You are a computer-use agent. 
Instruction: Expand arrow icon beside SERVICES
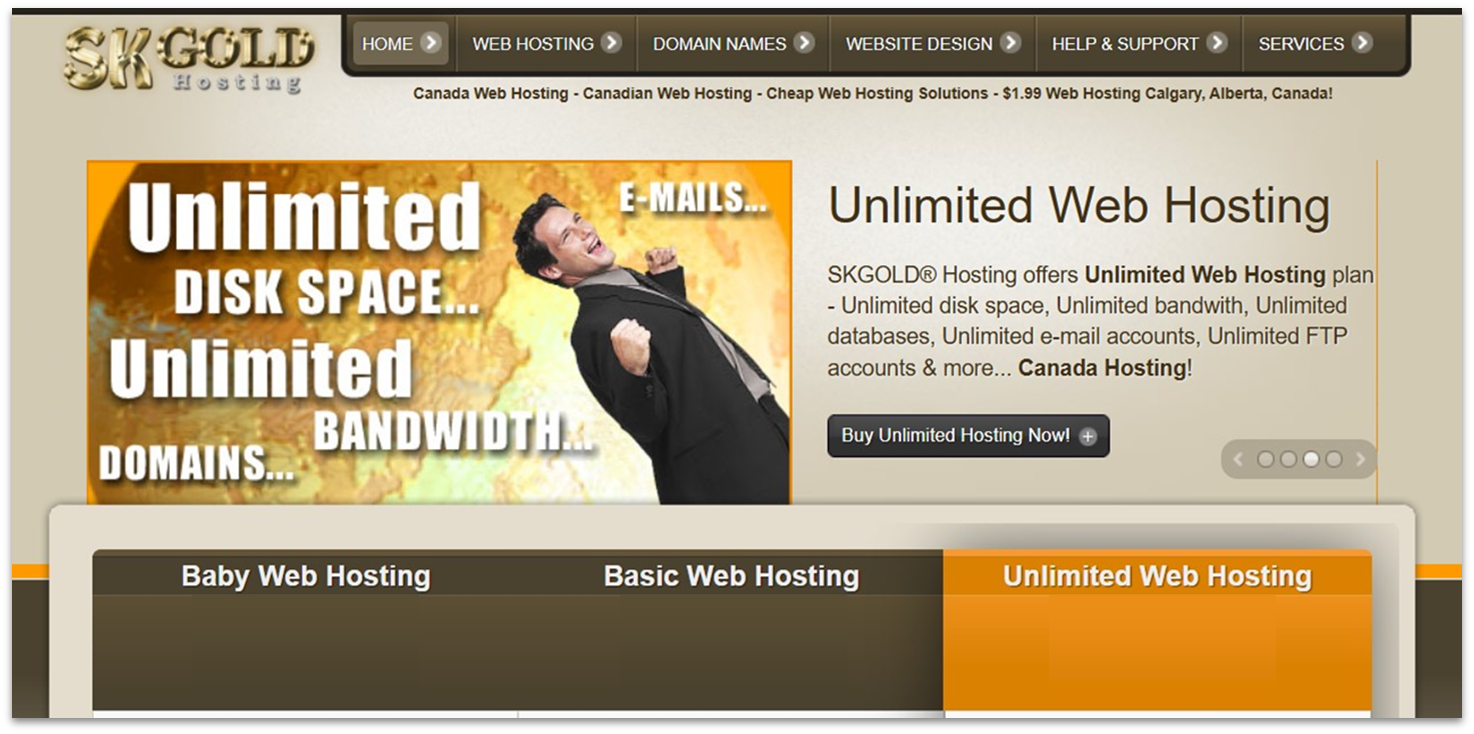point(1362,42)
